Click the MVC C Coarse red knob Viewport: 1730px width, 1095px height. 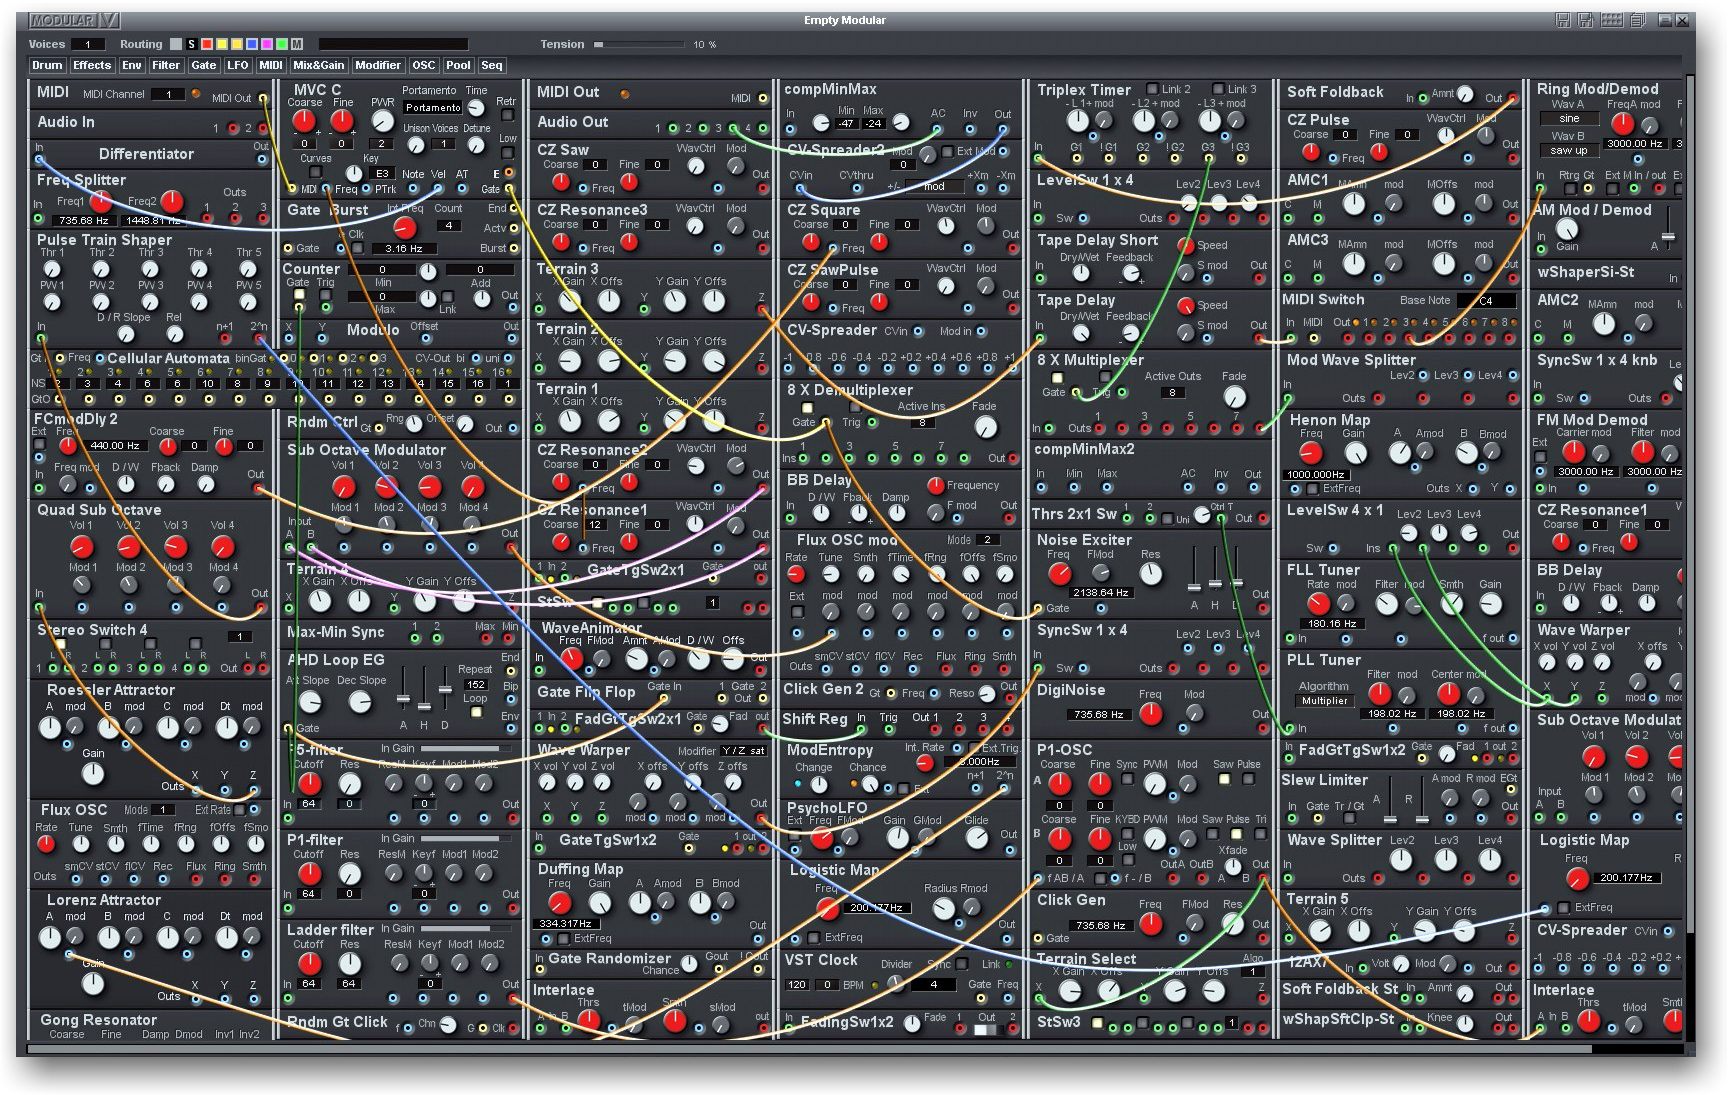click(303, 121)
